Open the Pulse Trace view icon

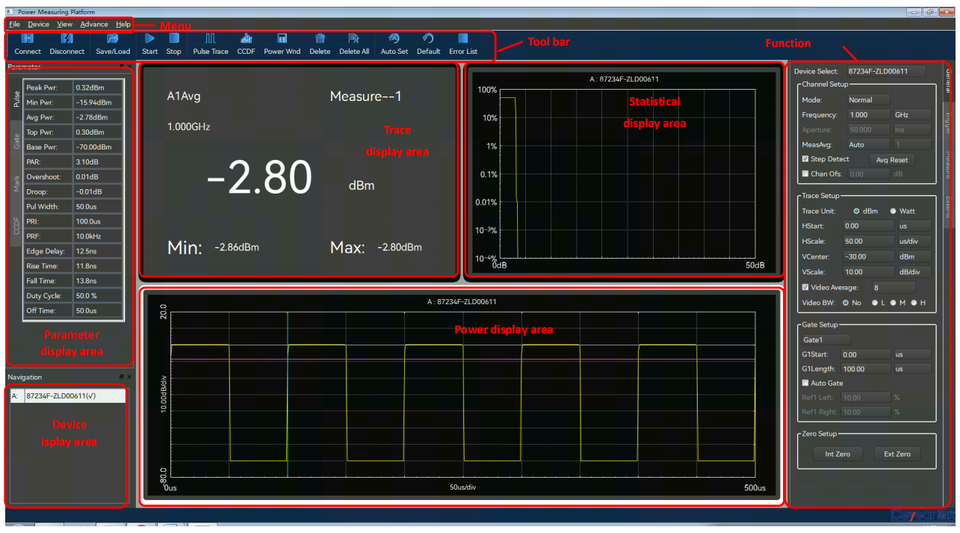(x=210, y=39)
